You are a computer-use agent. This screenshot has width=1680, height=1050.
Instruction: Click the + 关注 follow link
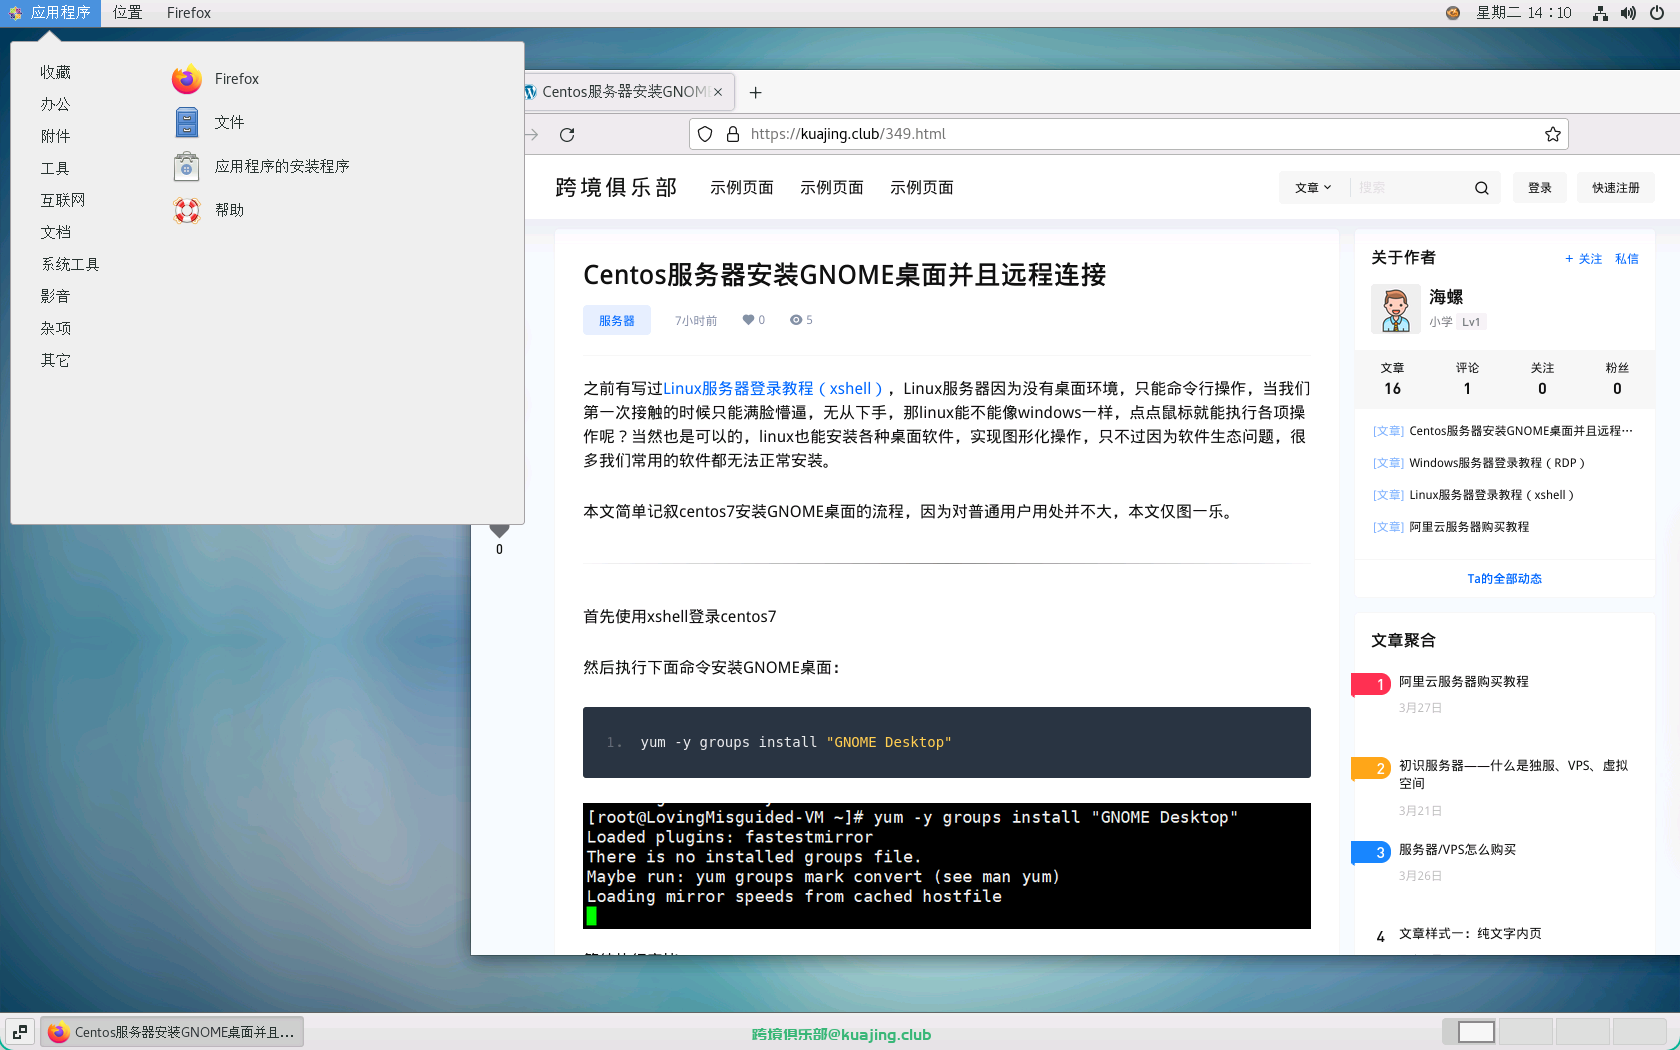click(x=1583, y=259)
